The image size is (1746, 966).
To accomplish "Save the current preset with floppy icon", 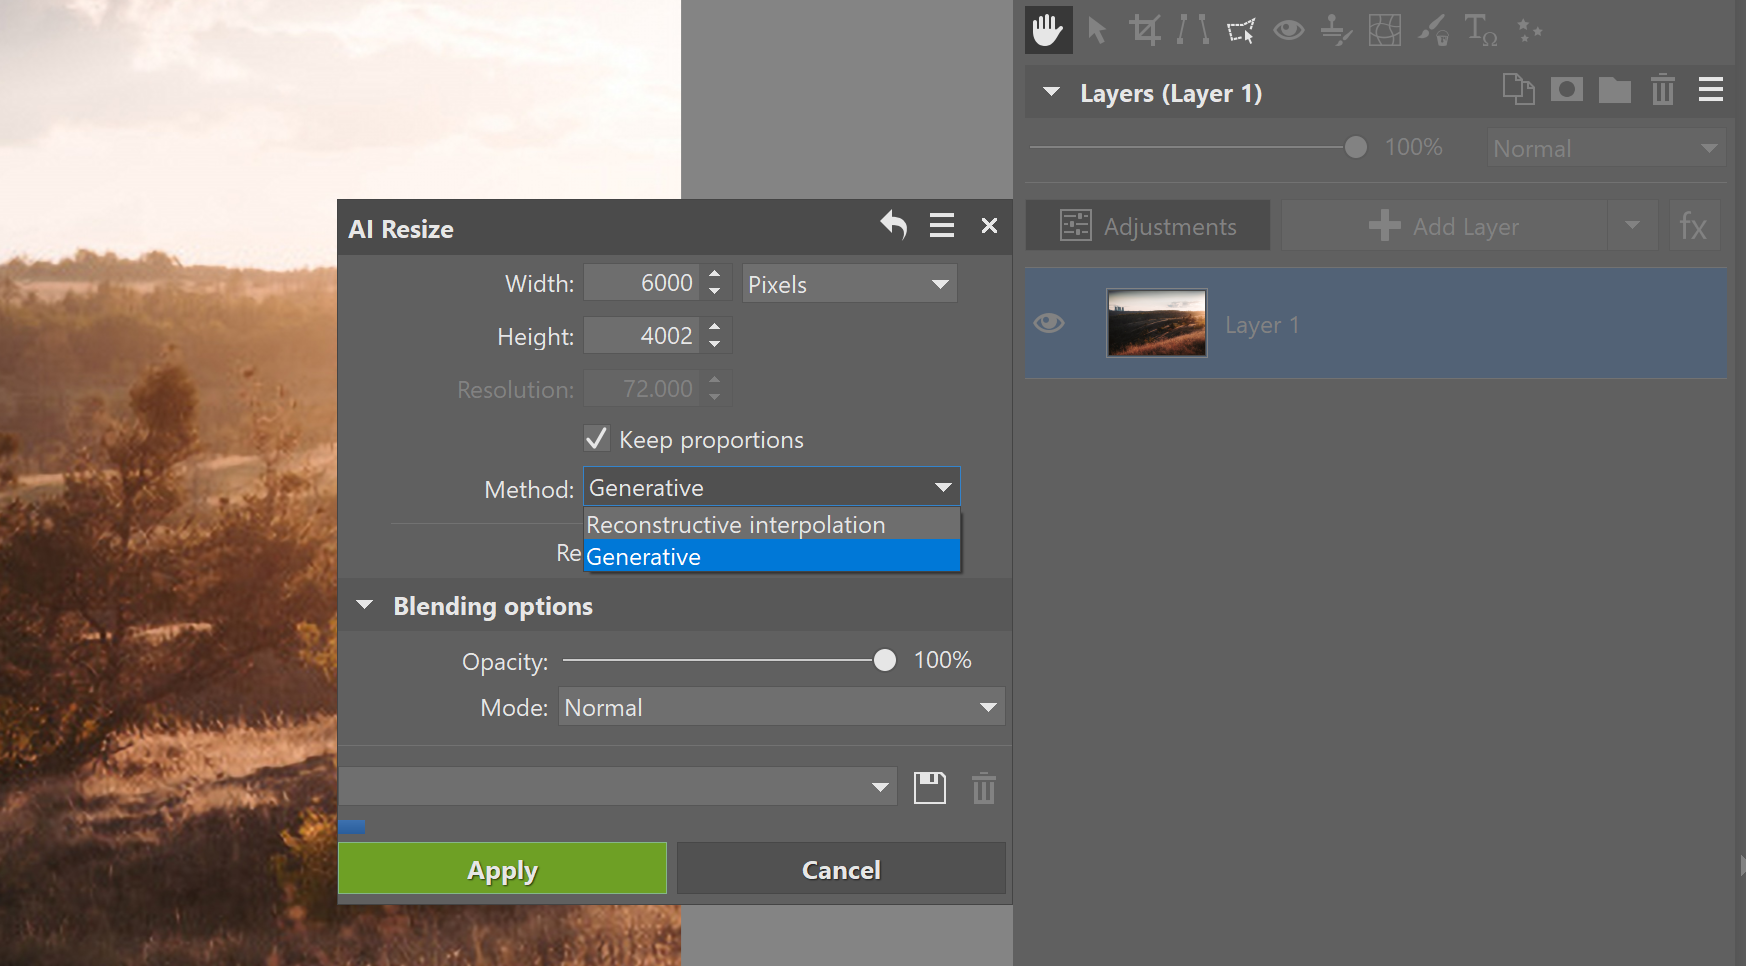I will (x=929, y=788).
